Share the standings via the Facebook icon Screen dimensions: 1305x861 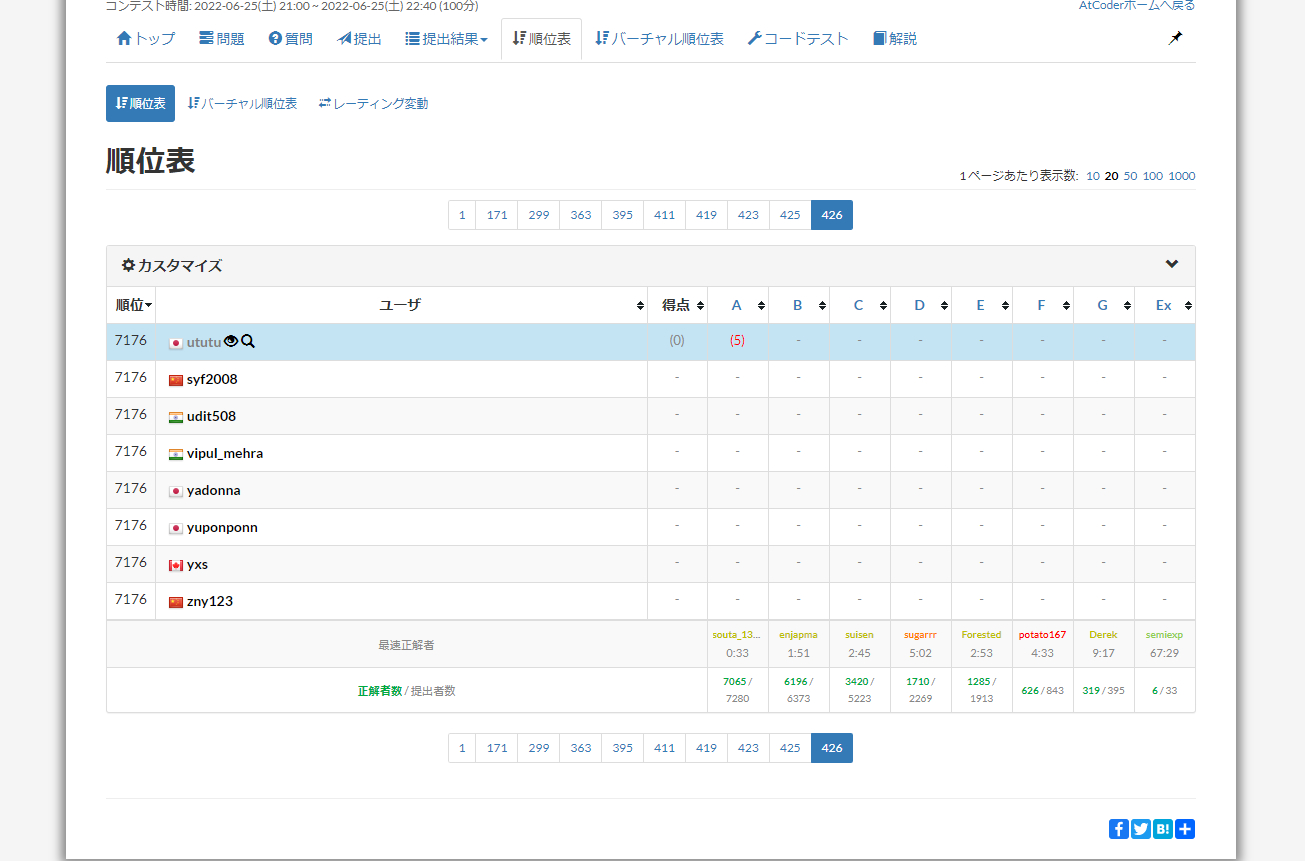pos(1118,828)
